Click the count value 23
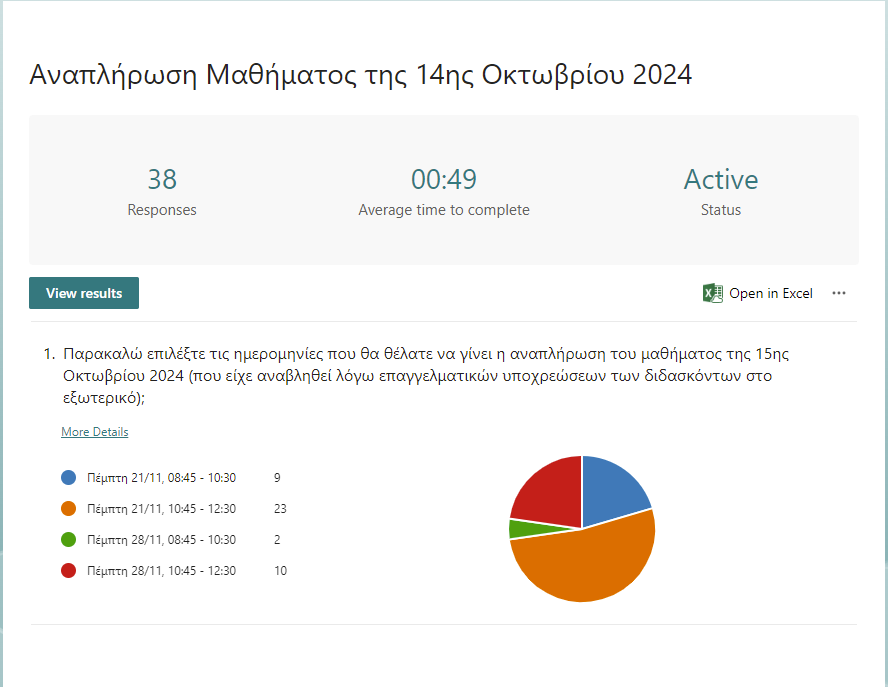888x687 pixels. coord(280,509)
